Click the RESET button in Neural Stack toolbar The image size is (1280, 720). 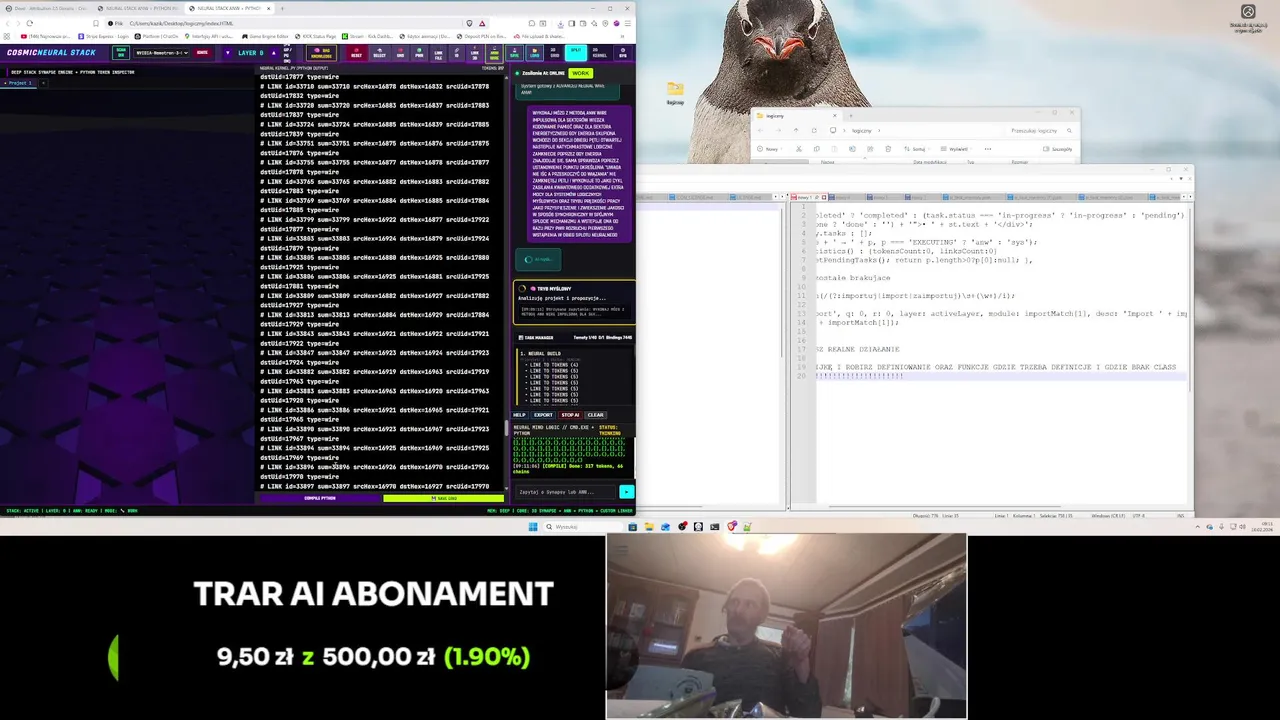[356, 53]
